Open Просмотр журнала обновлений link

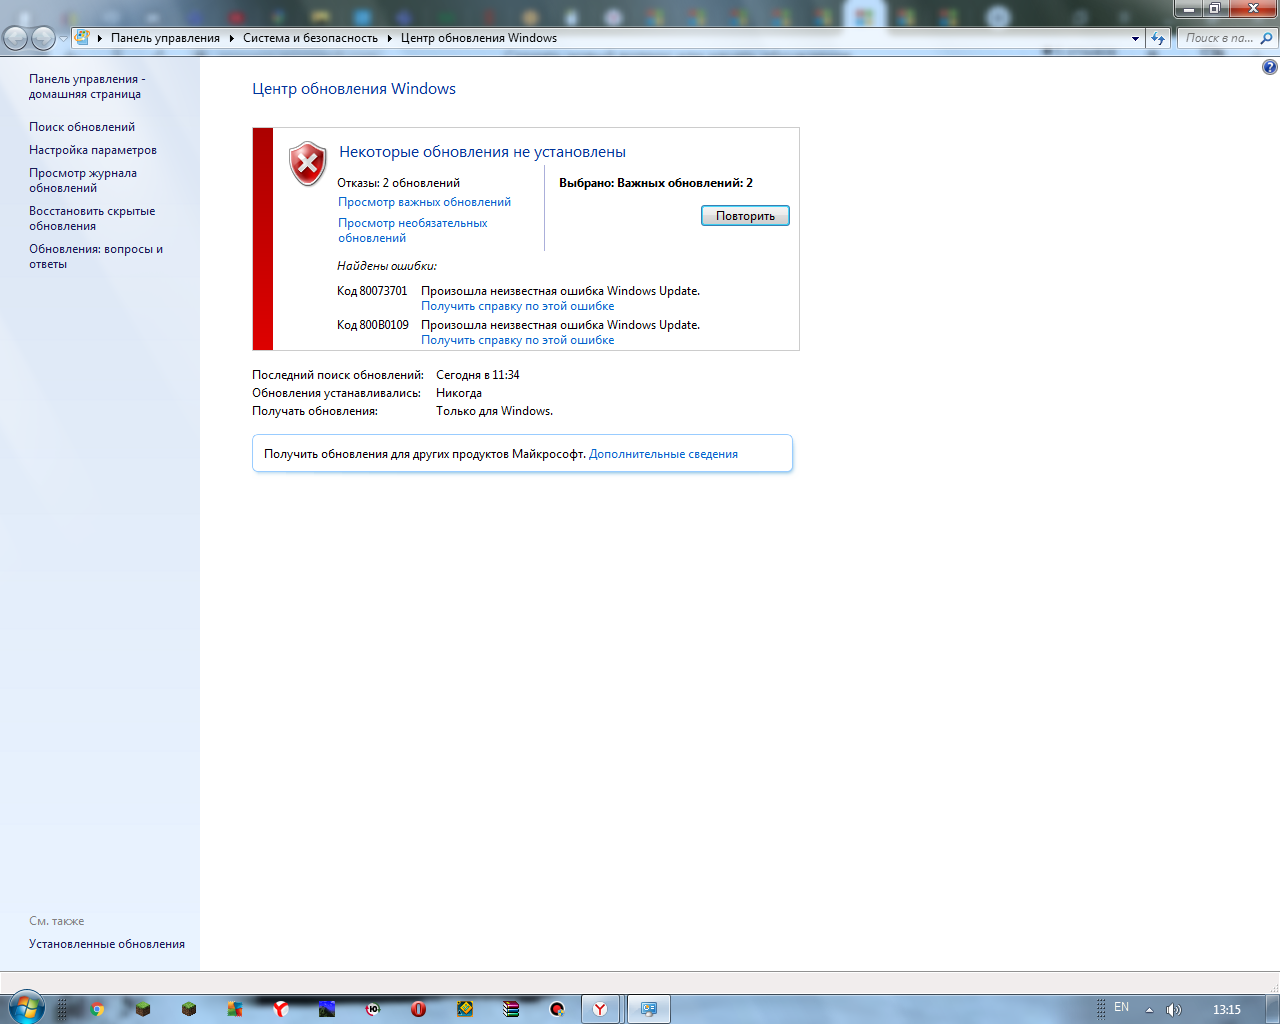point(83,180)
